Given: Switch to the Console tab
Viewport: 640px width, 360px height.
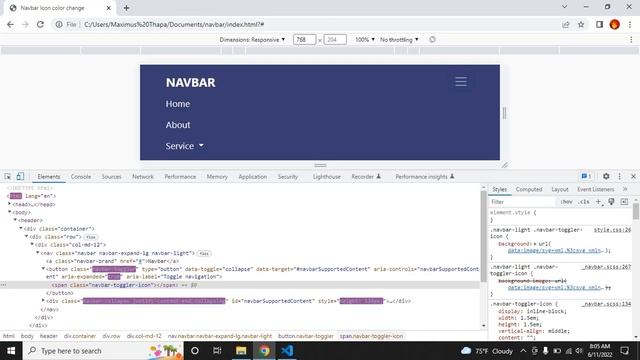Looking at the screenshot, I should (81, 176).
